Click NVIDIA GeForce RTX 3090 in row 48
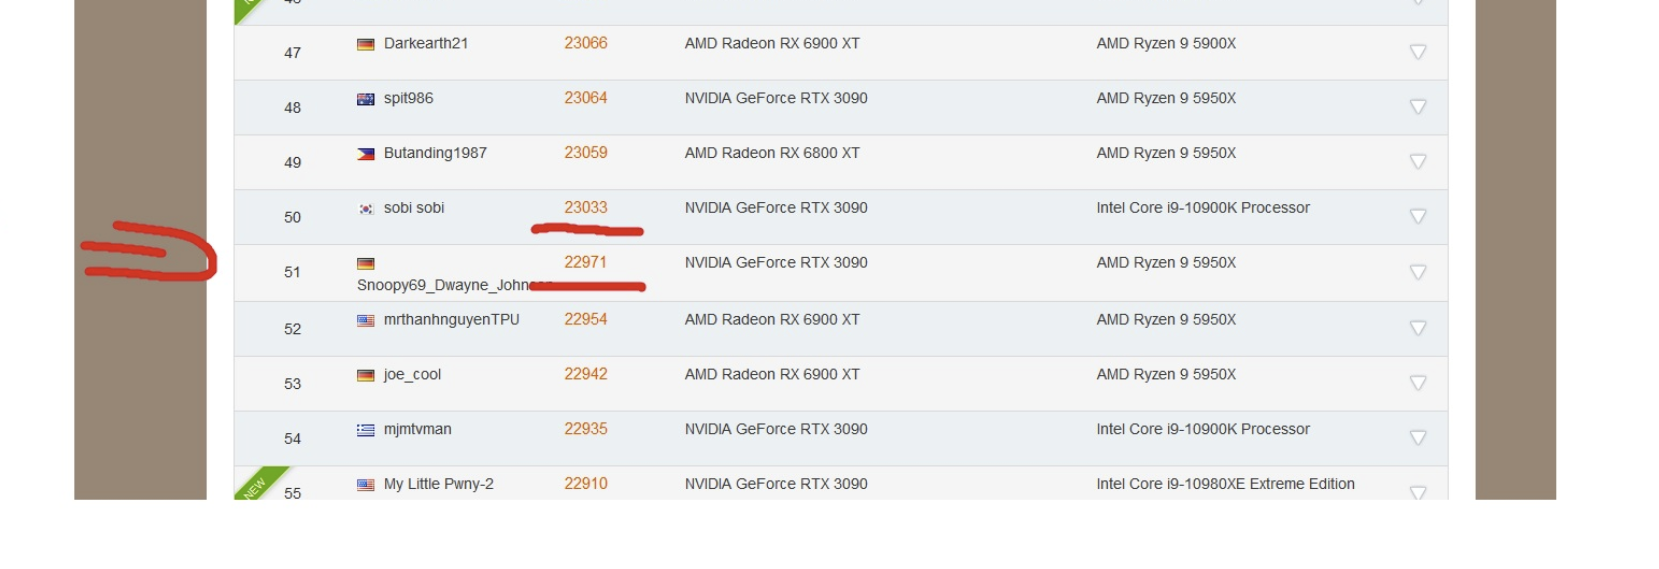The width and height of the screenshot is (1659, 569). click(776, 98)
